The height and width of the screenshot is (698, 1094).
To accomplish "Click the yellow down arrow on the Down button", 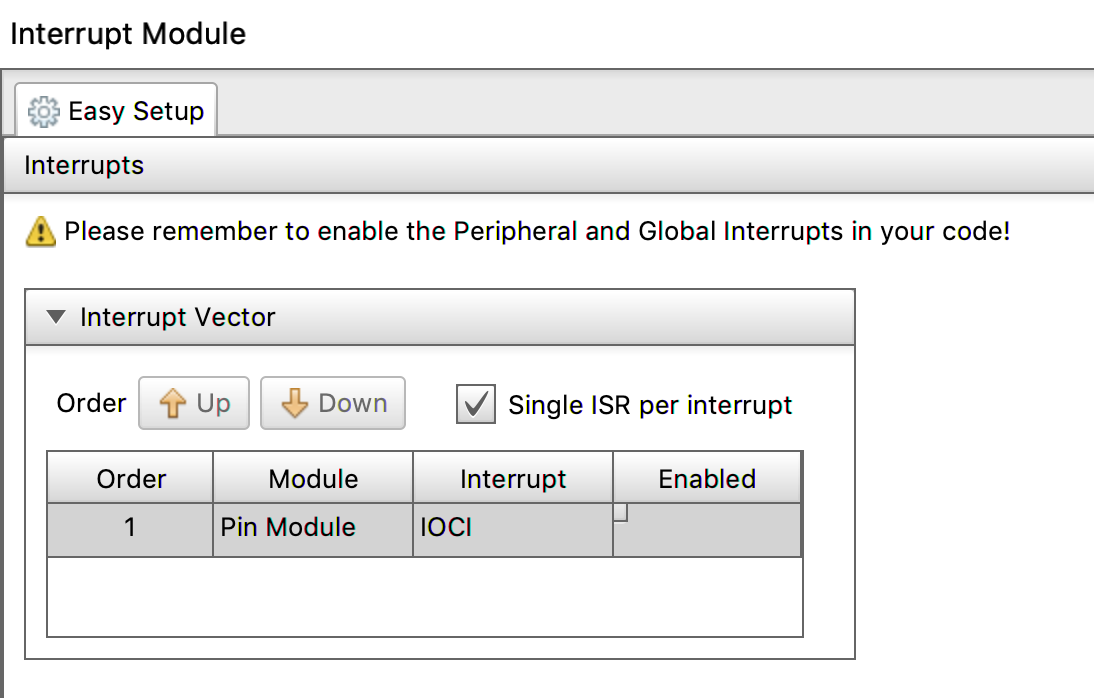I will [x=293, y=402].
